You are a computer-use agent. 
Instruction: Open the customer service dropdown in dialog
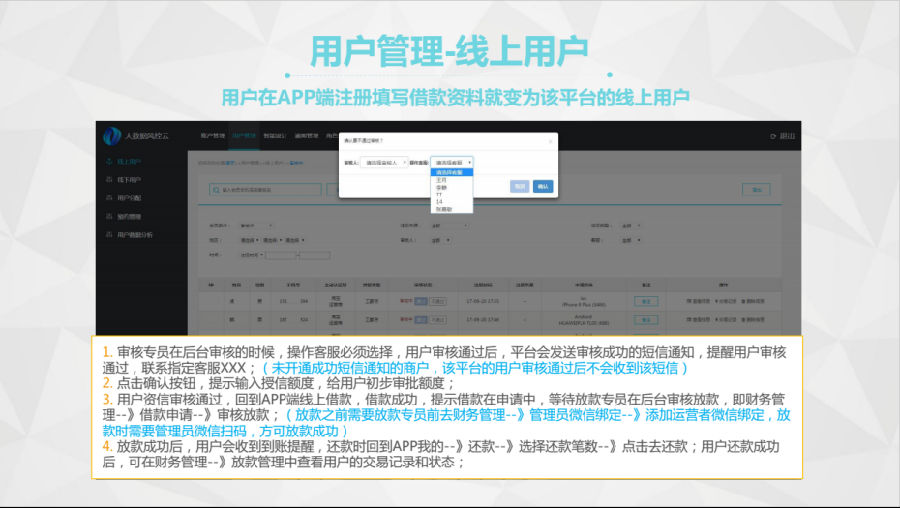452,161
